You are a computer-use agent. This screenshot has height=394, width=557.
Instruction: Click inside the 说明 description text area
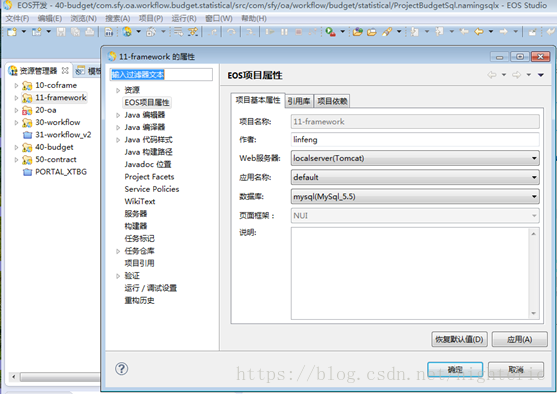[410, 273]
